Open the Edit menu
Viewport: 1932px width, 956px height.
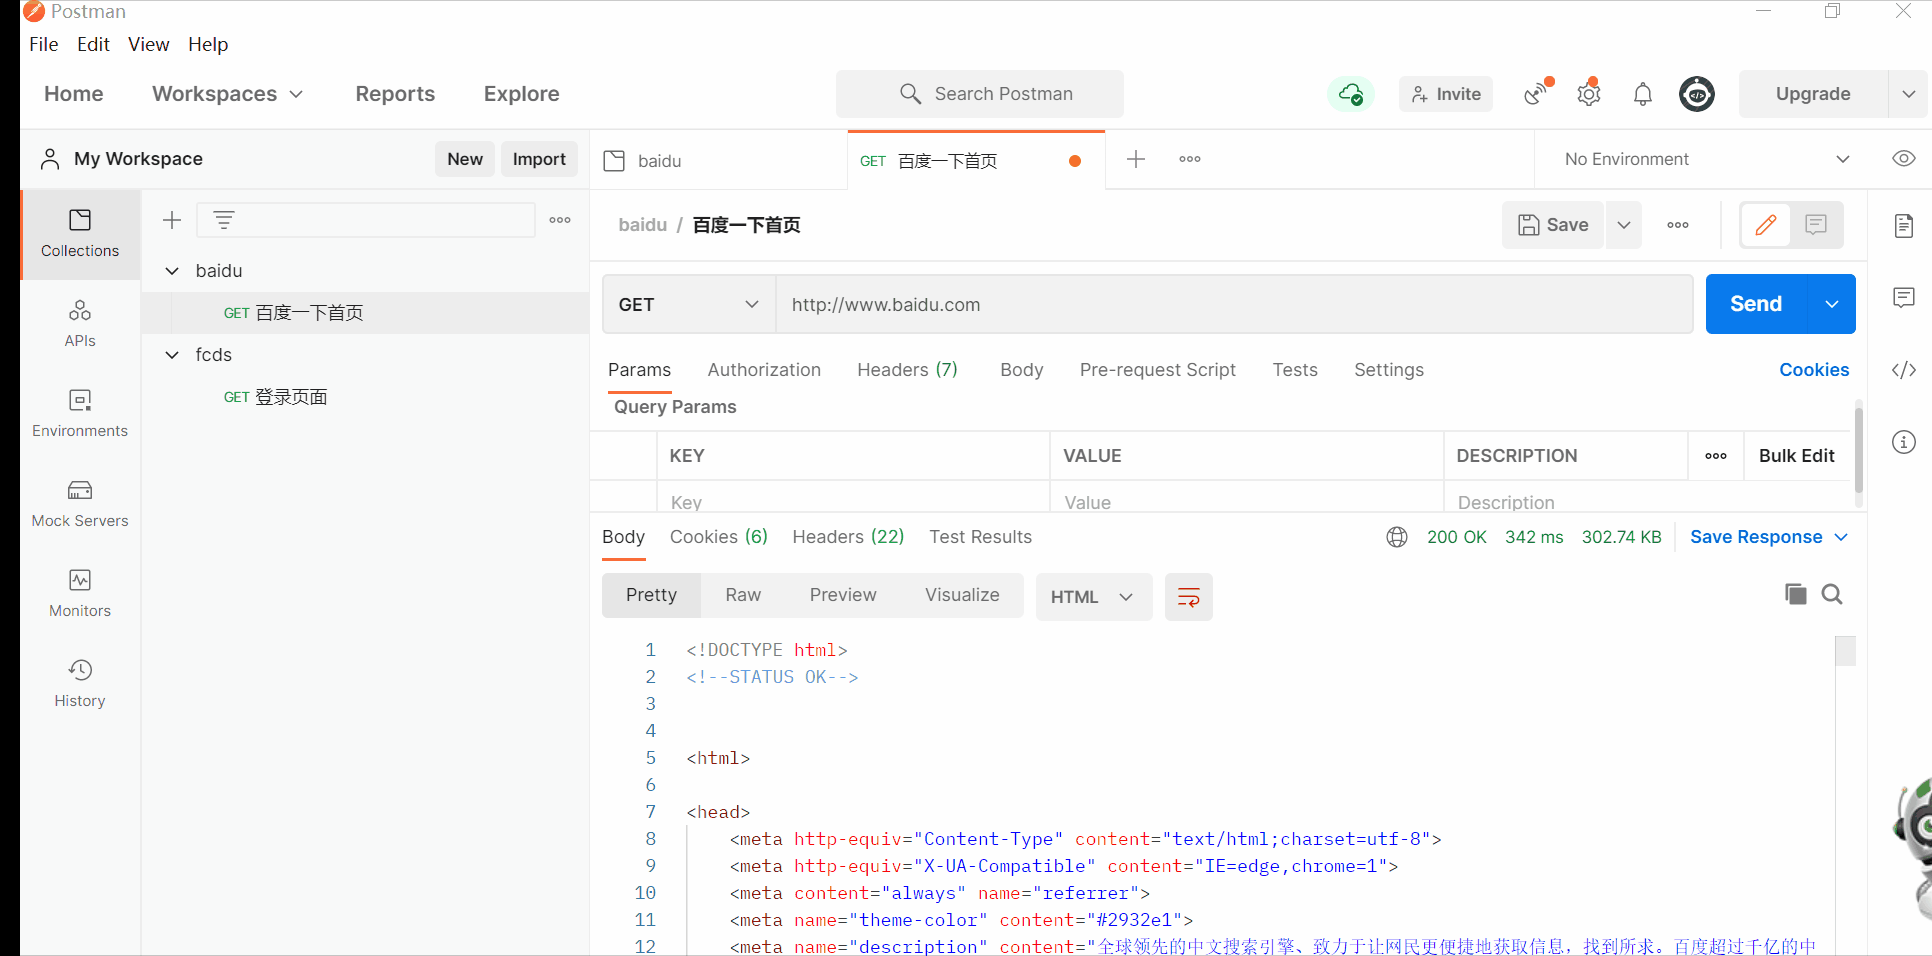93,44
